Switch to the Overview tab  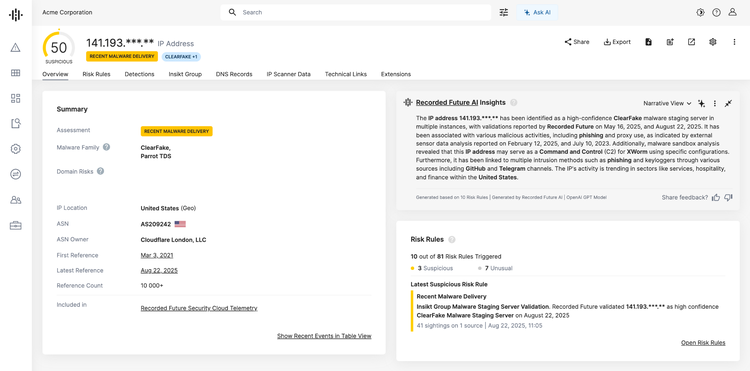(x=55, y=74)
